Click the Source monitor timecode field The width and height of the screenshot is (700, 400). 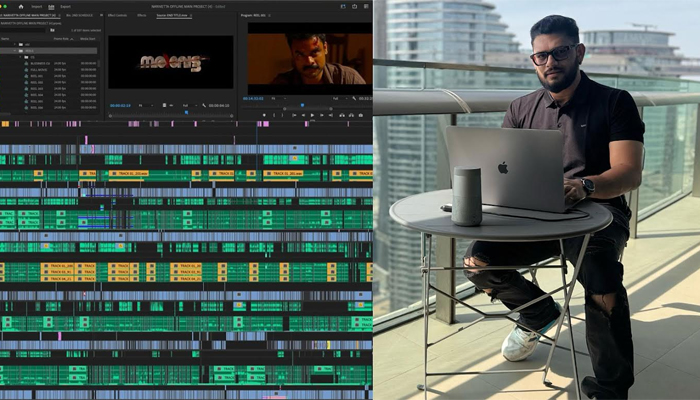tap(120, 105)
